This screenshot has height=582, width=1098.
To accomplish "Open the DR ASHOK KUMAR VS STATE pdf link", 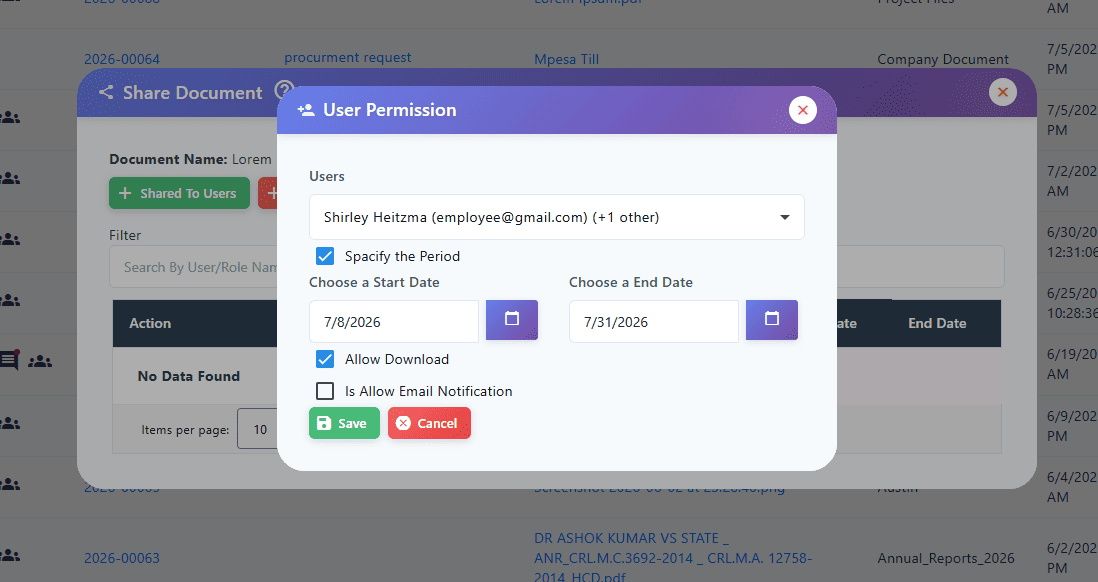I will point(673,557).
